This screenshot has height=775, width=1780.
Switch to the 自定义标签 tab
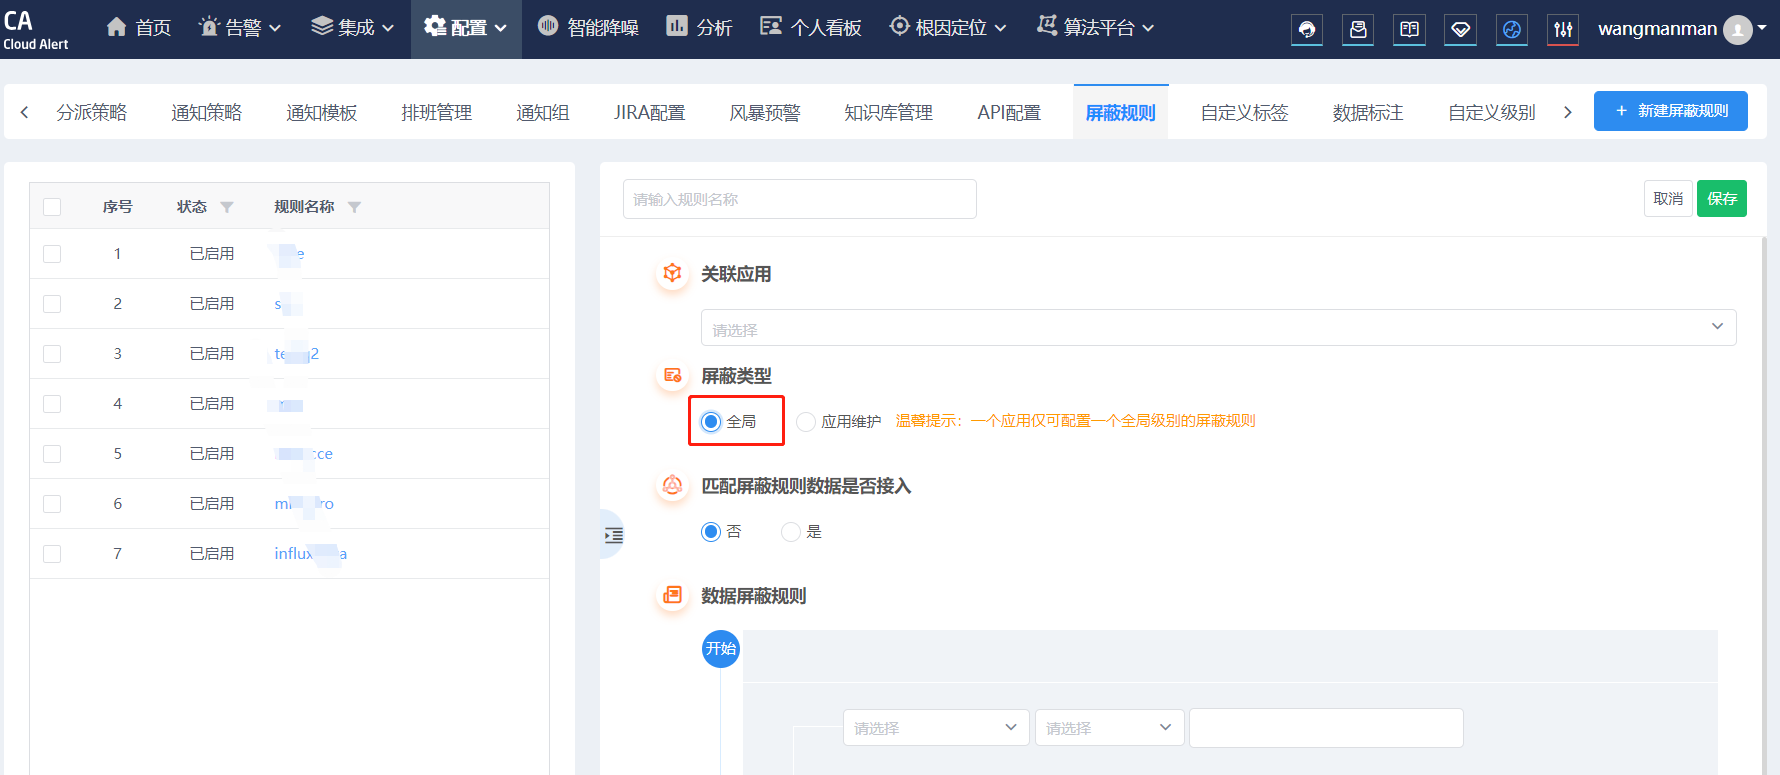click(x=1245, y=112)
